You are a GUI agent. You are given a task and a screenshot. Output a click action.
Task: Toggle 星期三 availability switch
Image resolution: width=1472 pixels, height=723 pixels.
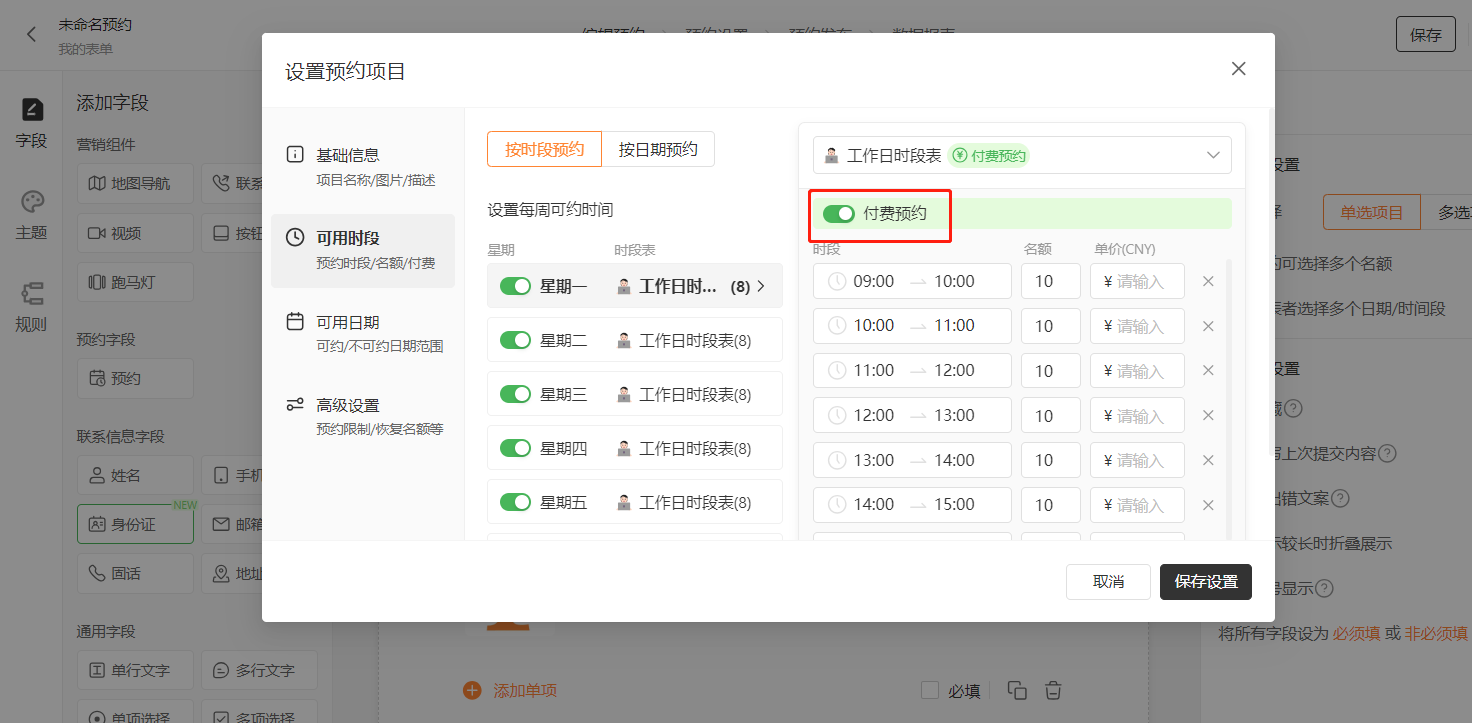(516, 394)
